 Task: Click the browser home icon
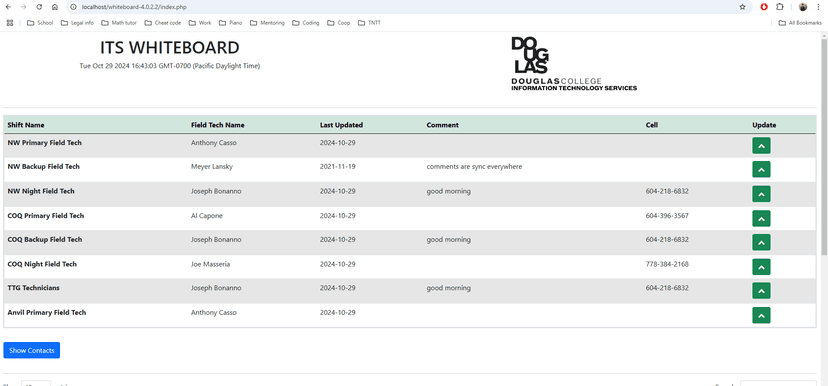55,7
